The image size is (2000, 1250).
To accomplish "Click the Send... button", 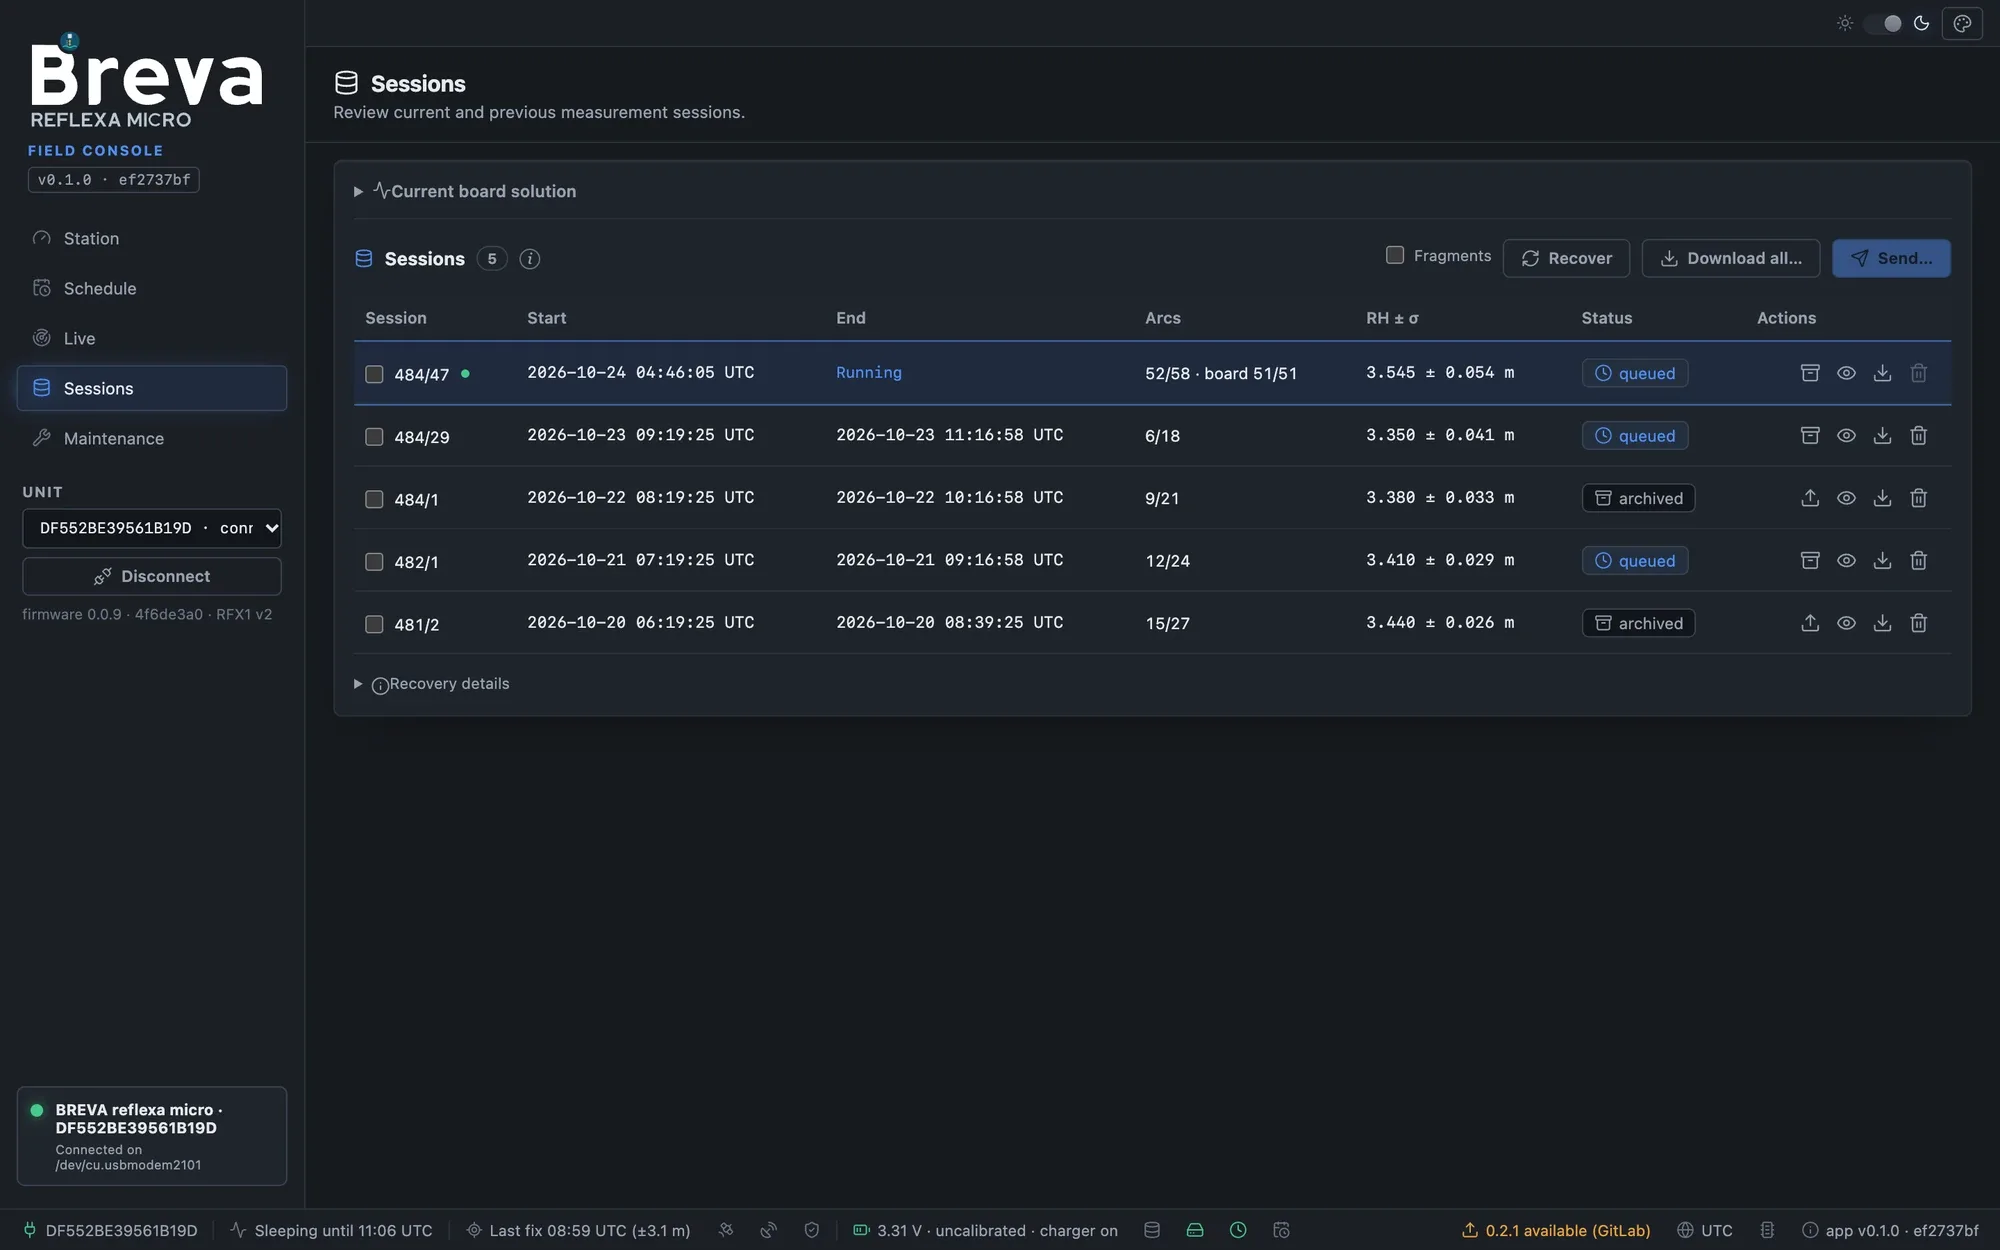I will [x=1891, y=258].
